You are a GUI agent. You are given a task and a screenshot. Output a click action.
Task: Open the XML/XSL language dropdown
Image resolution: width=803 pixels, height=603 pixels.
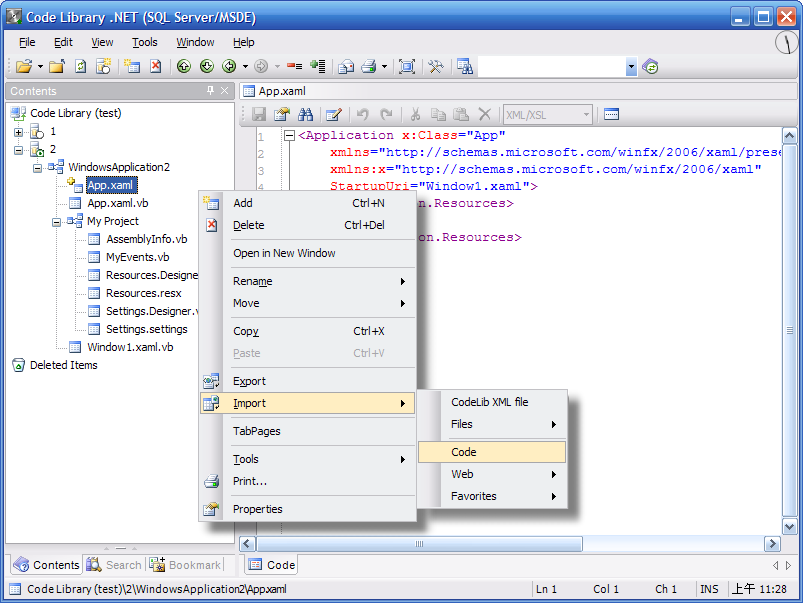[586, 115]
